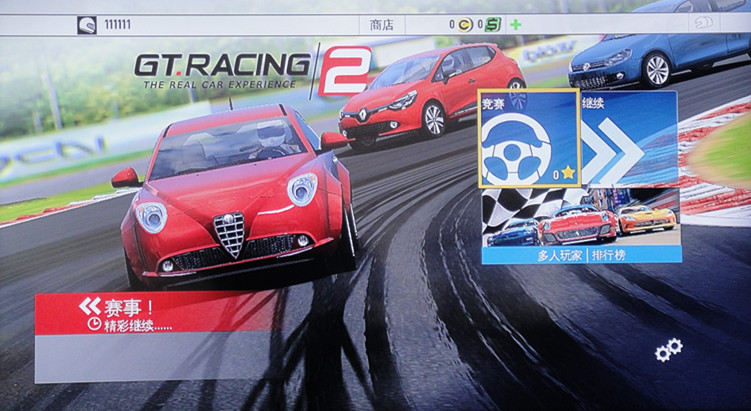Open the multiplayer cars image tile
751x411 pixels.
pos(581,217)
